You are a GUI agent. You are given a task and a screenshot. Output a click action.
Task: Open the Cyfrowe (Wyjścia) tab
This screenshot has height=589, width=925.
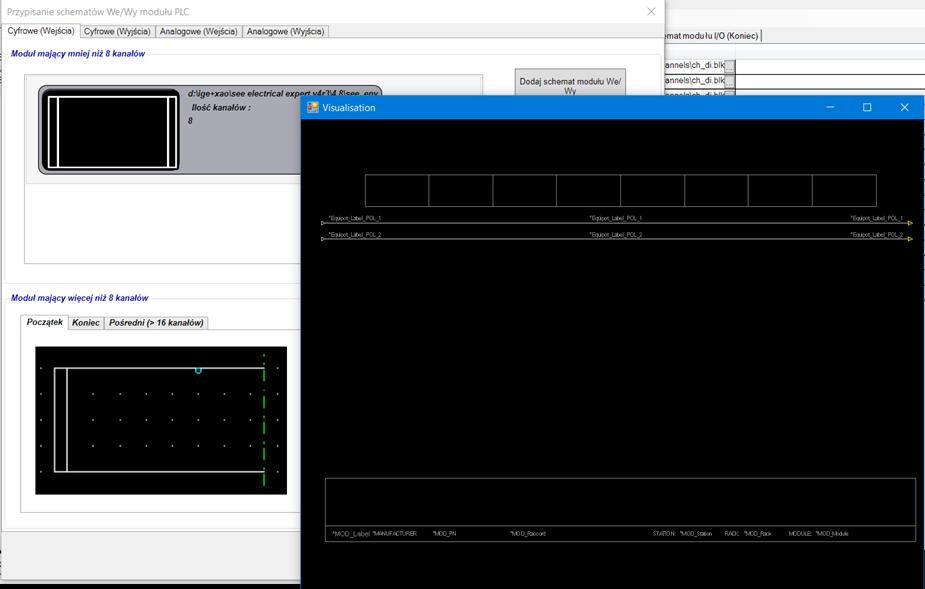[x=117, y=31]
